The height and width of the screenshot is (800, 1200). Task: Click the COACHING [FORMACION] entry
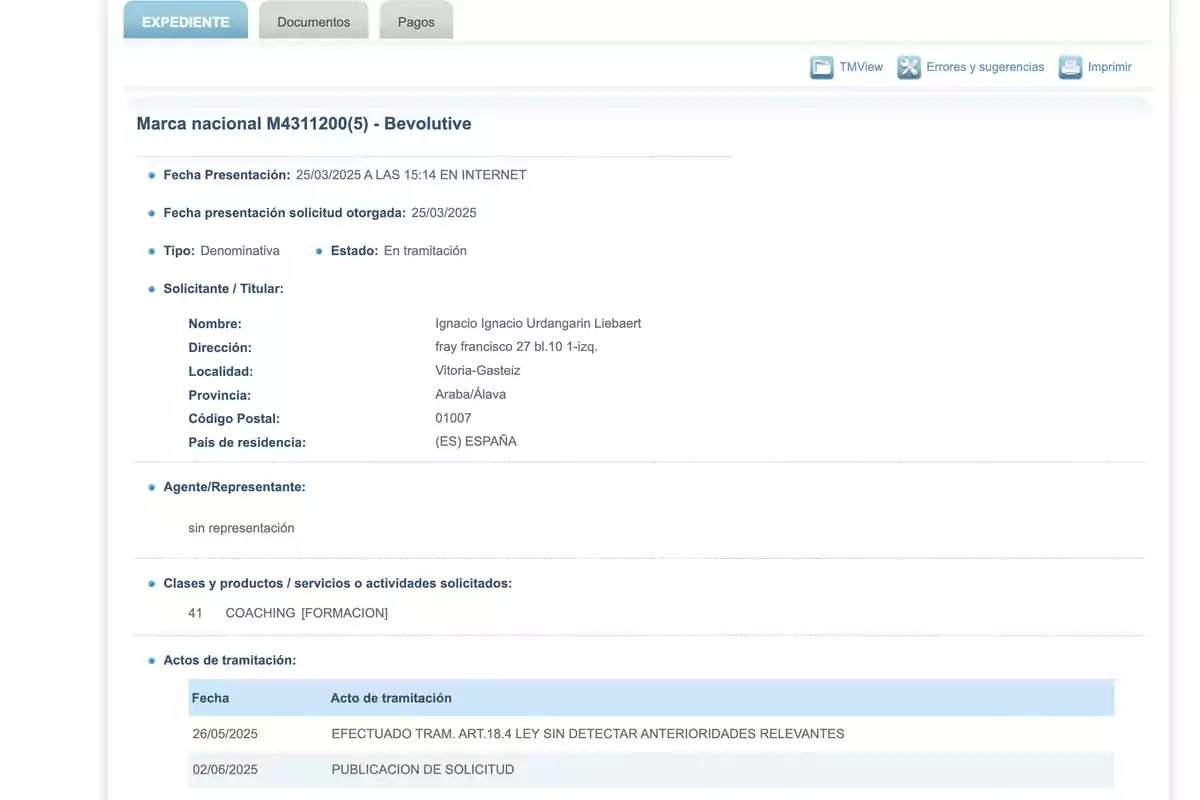(307, 613)
